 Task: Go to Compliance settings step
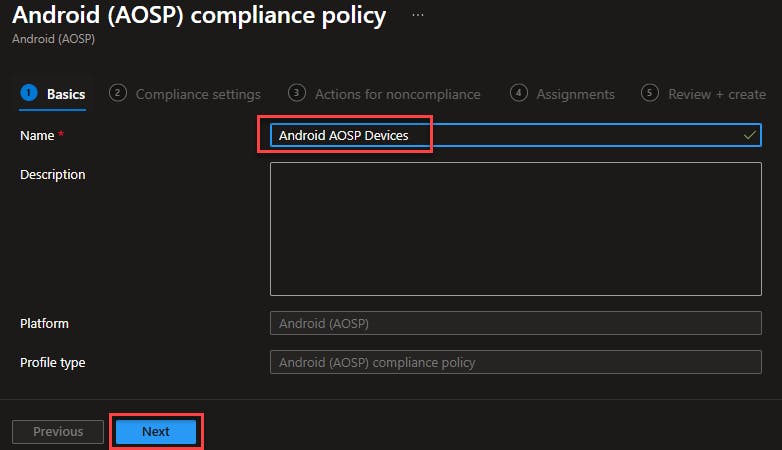(x=185, y=94)
